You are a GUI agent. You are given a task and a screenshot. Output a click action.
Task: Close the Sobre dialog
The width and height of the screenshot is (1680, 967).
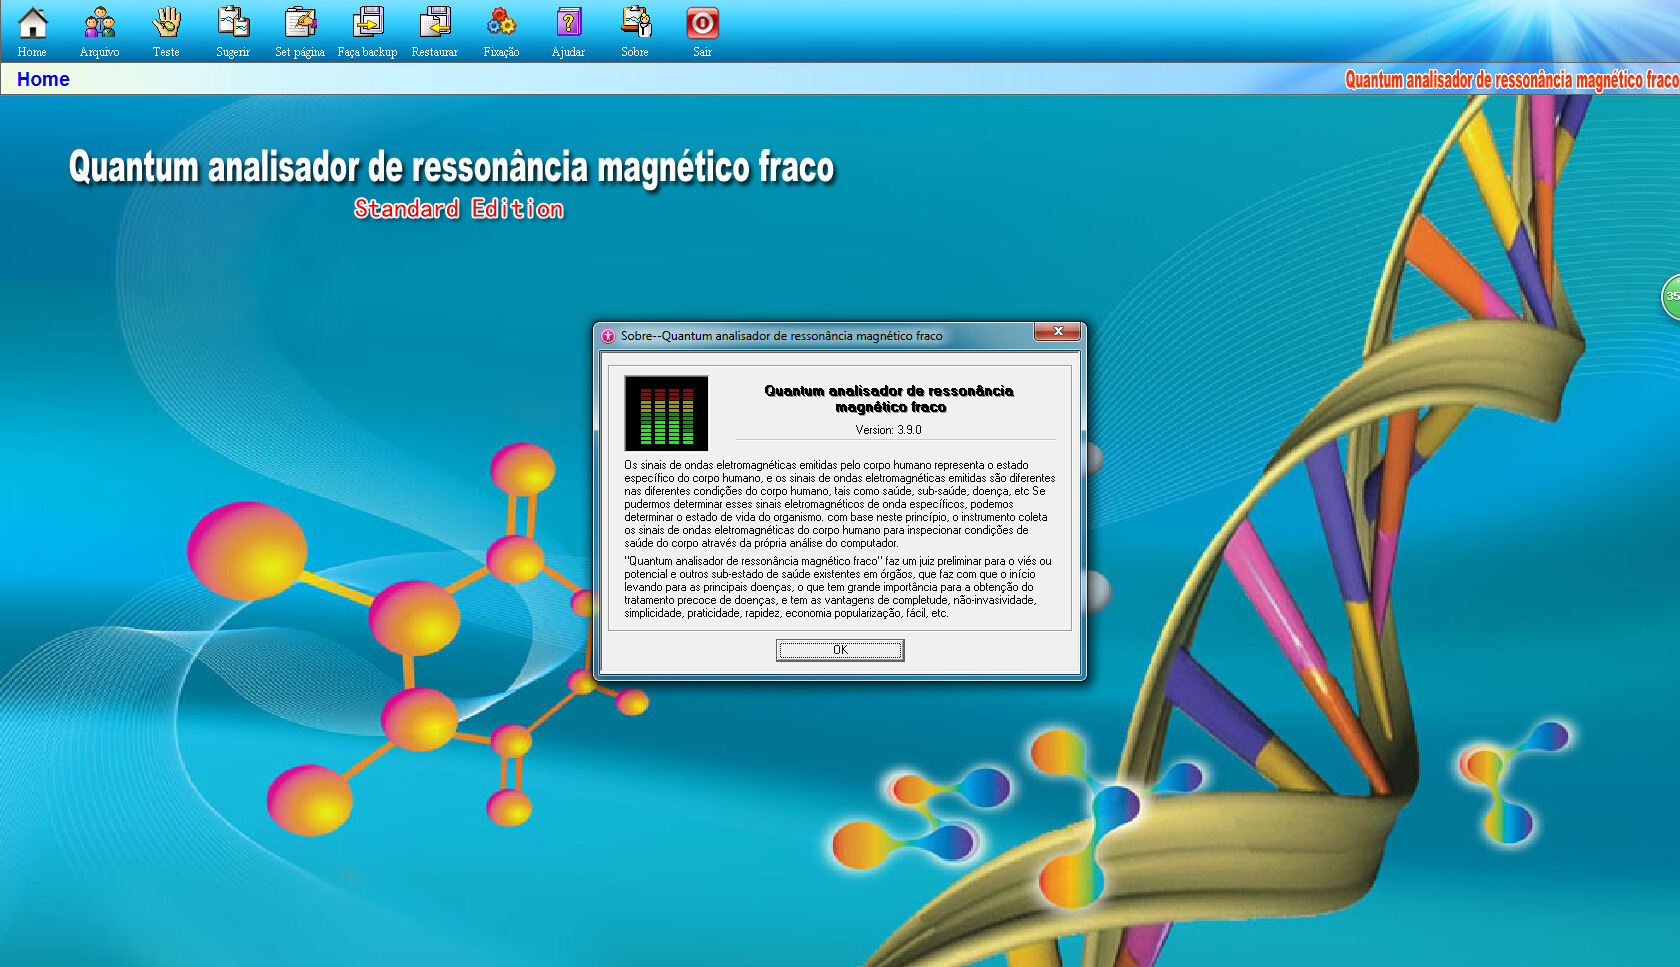1058,332
